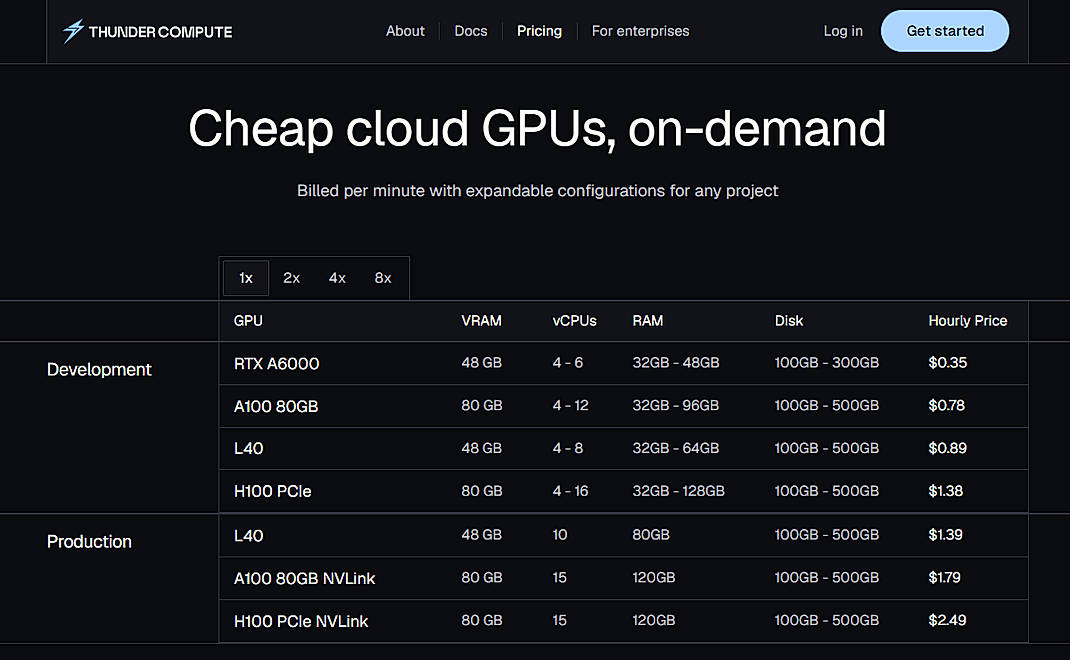Click the RAM column header
Image resolution: width=1070 pixels, height=660 pixels.
click(x=648, y=321)
